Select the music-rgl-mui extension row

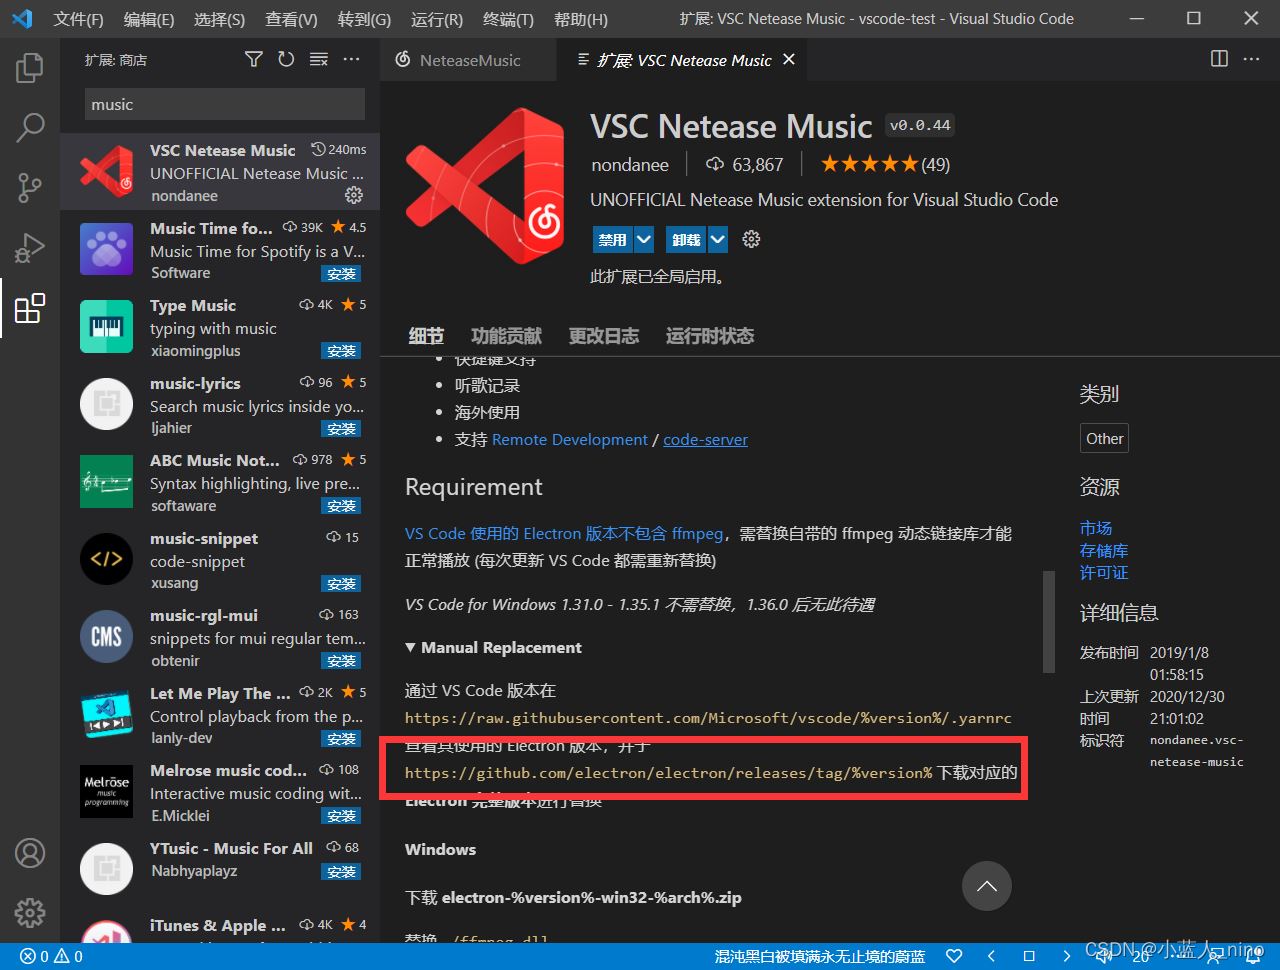click(220, 637)
